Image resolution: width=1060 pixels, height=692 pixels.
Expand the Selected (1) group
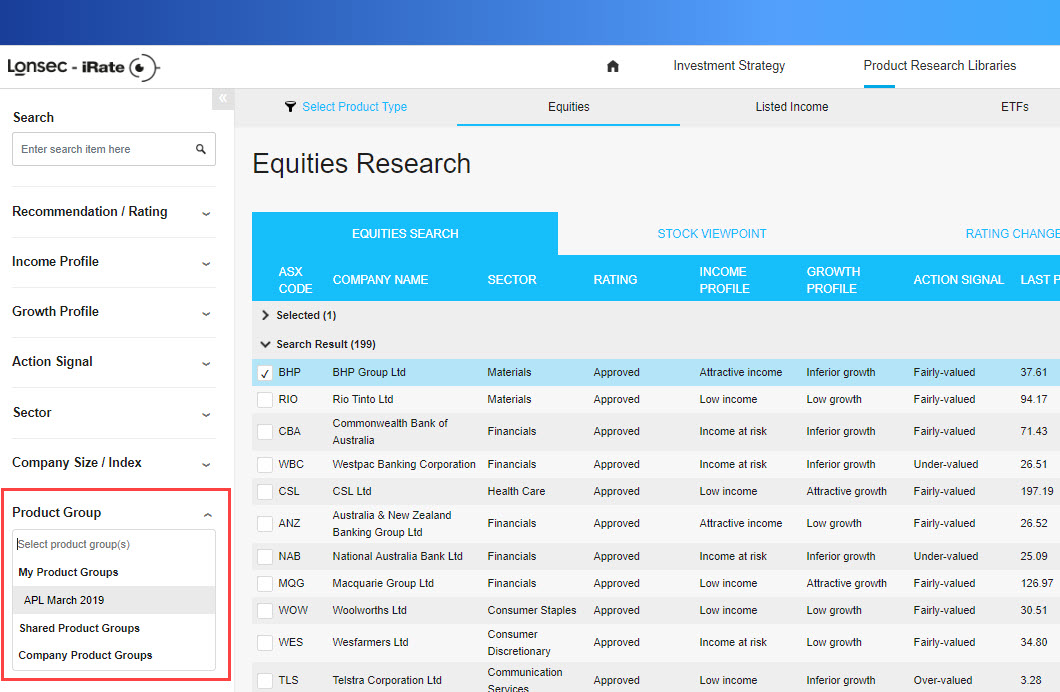(266, 315)
